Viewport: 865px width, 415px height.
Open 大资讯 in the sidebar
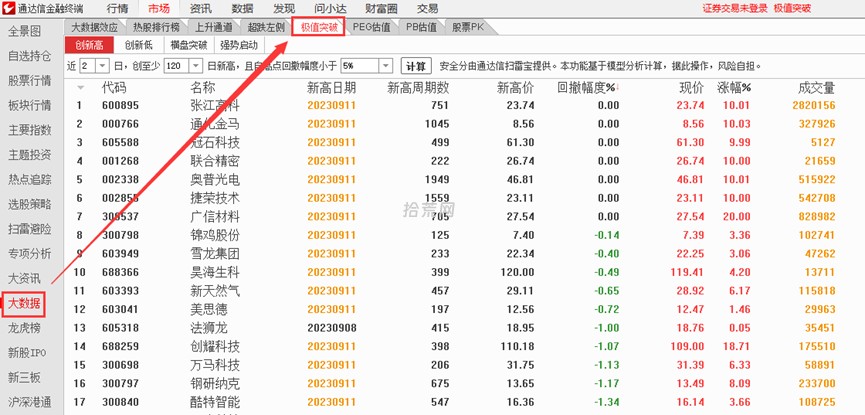click(x=24, y=278)
